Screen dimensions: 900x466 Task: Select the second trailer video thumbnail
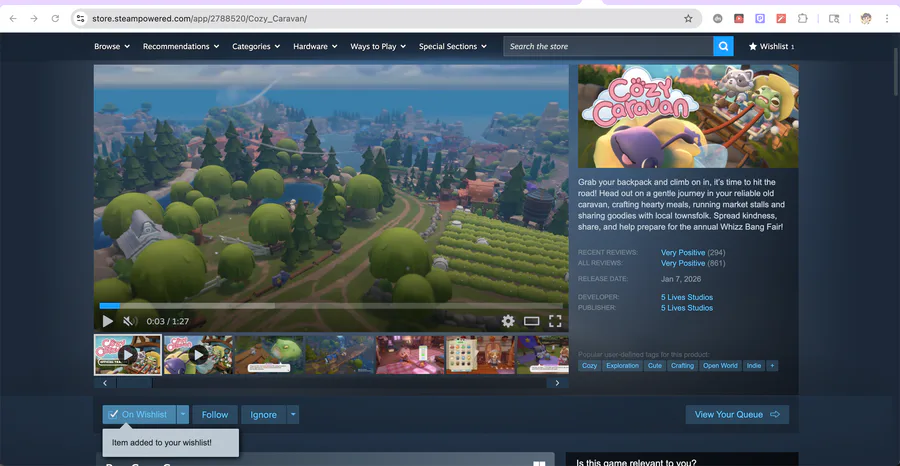(198, 355)
